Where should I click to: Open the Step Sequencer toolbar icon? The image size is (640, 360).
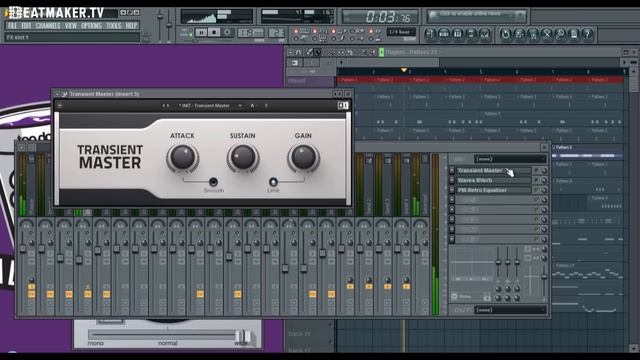point(444,34)
